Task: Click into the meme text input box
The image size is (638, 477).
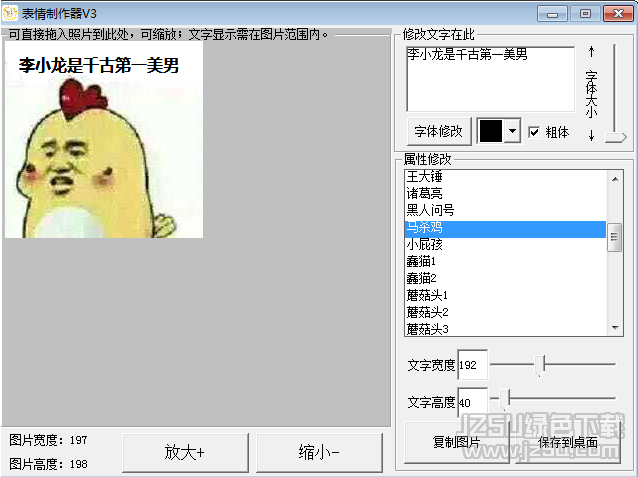Action: [491, 79]
